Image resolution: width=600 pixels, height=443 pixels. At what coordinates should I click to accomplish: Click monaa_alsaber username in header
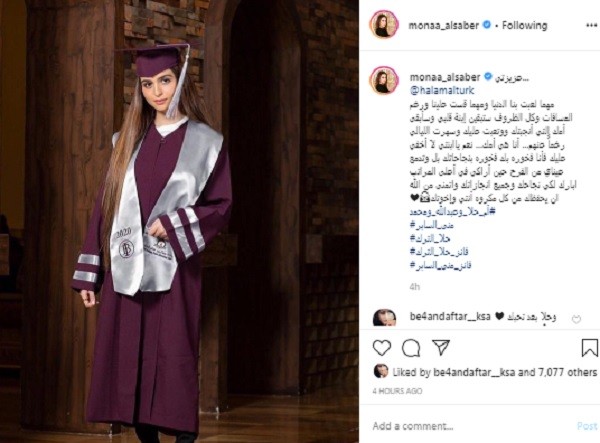[x=443, y=26]
